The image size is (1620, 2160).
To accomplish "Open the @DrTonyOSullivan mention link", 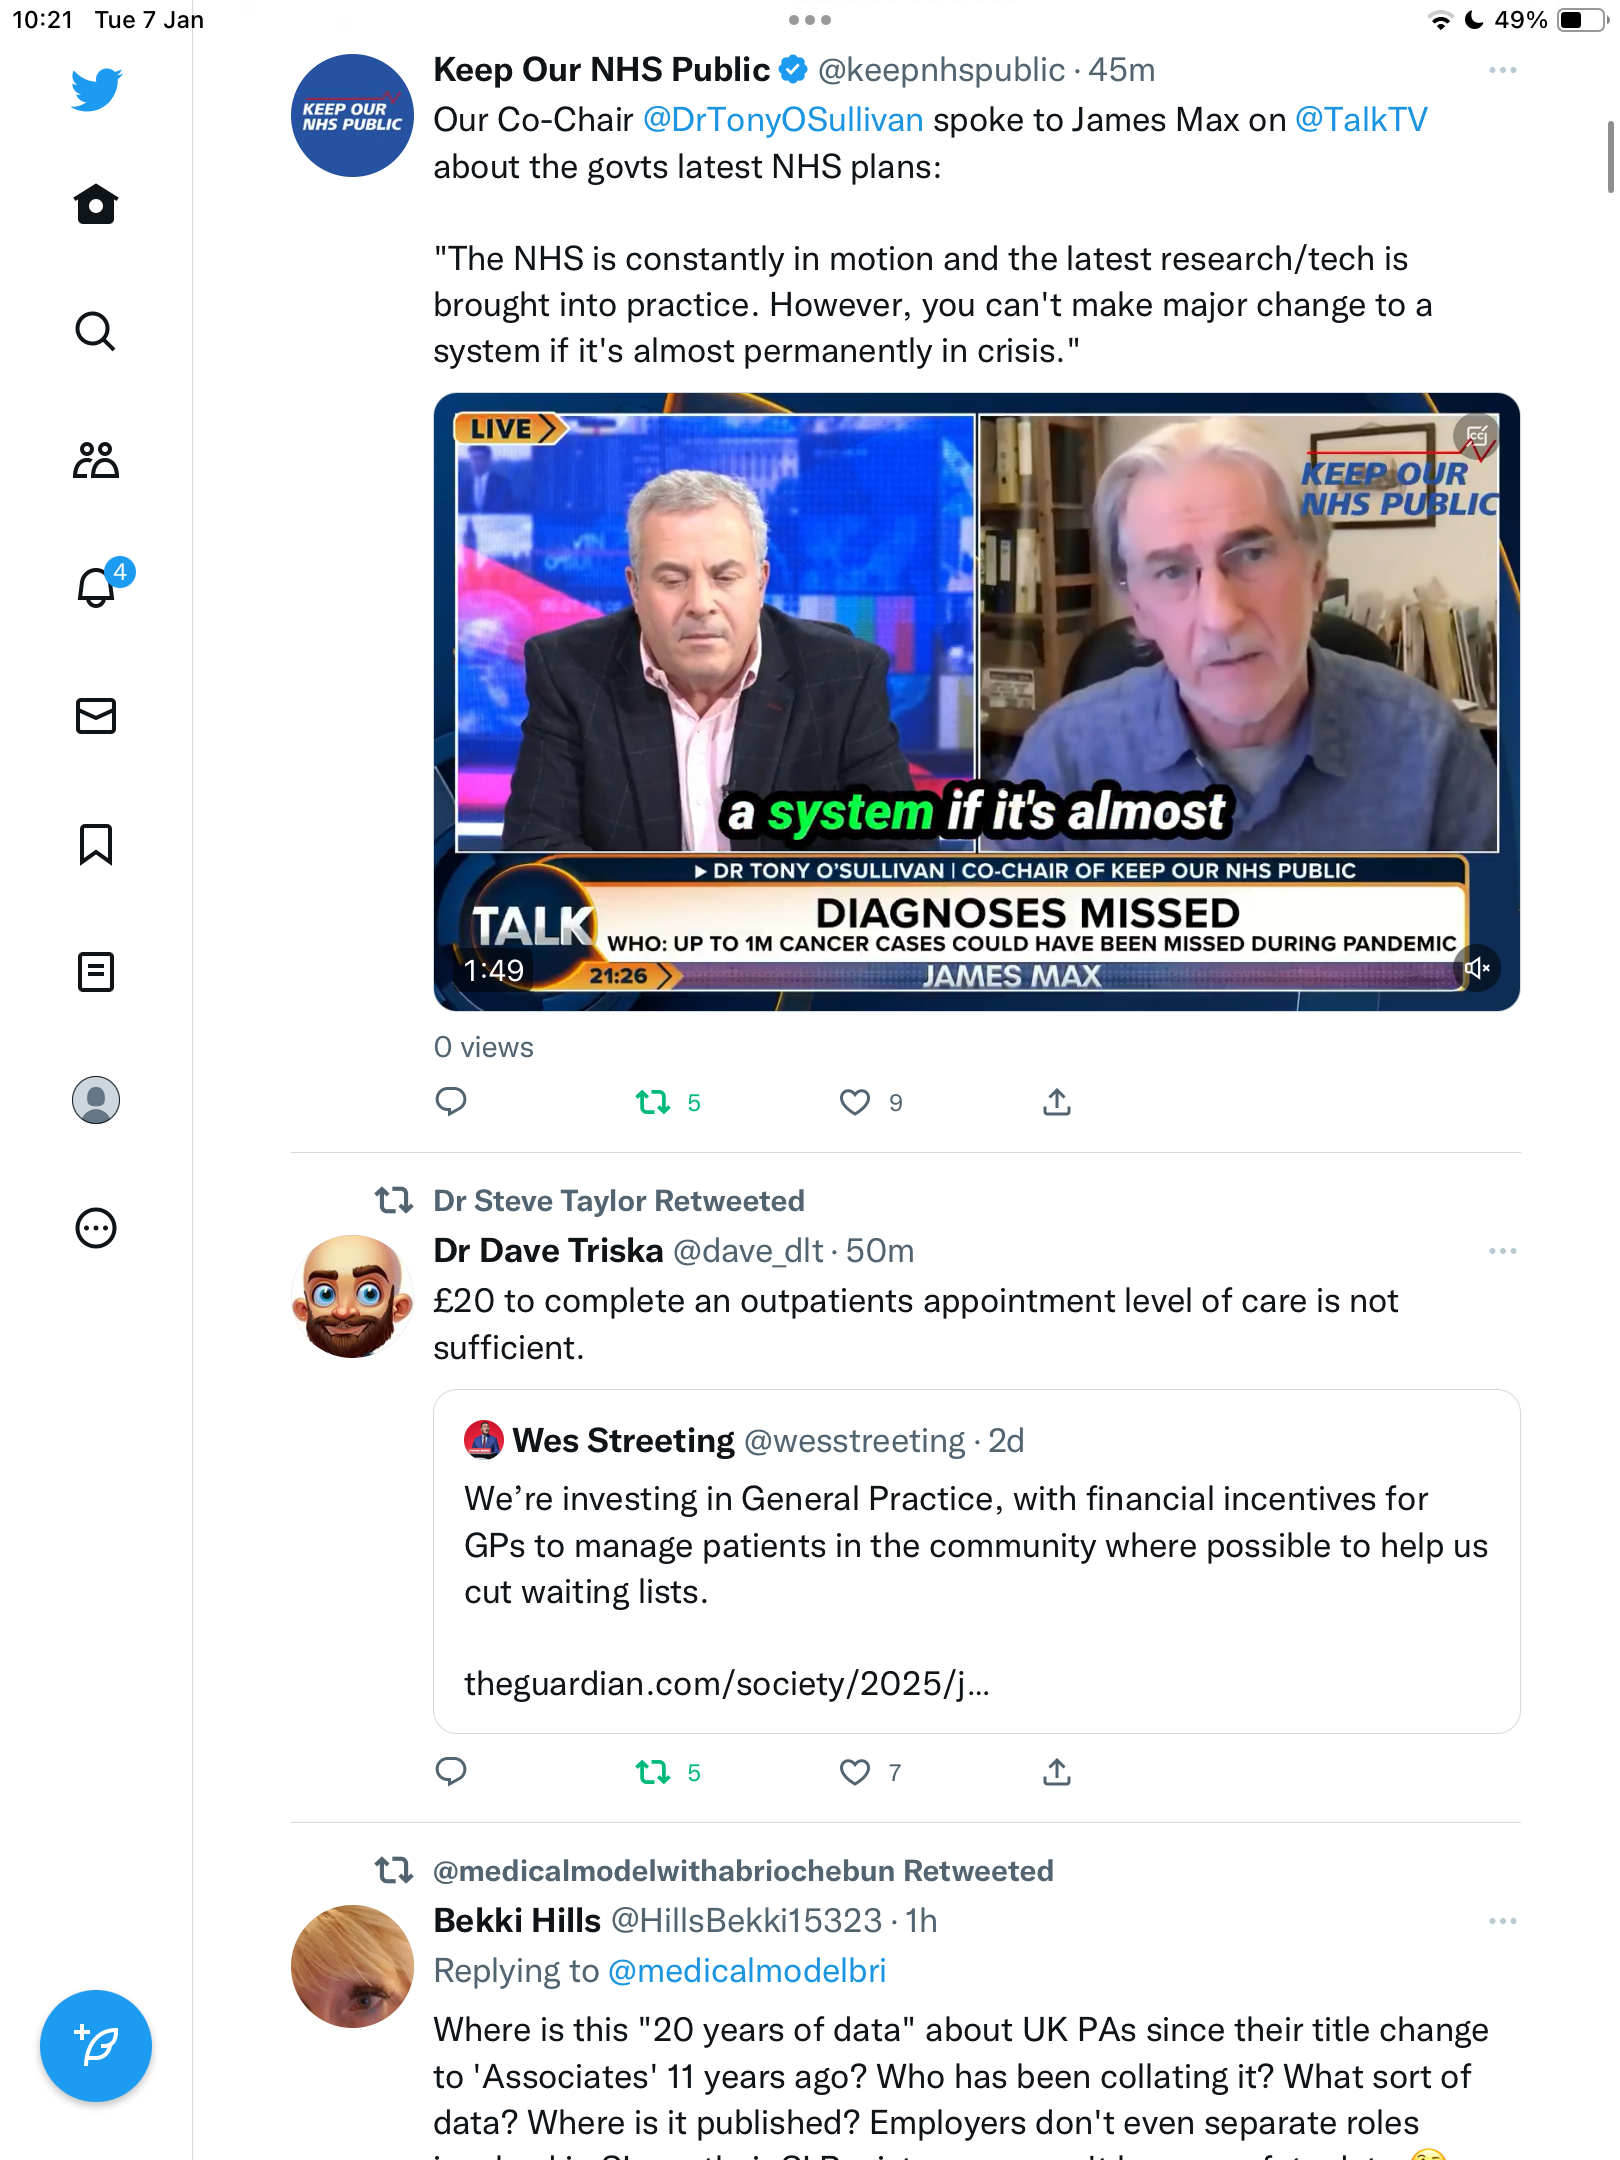I will pyautogui.click(x=783, y=120).
